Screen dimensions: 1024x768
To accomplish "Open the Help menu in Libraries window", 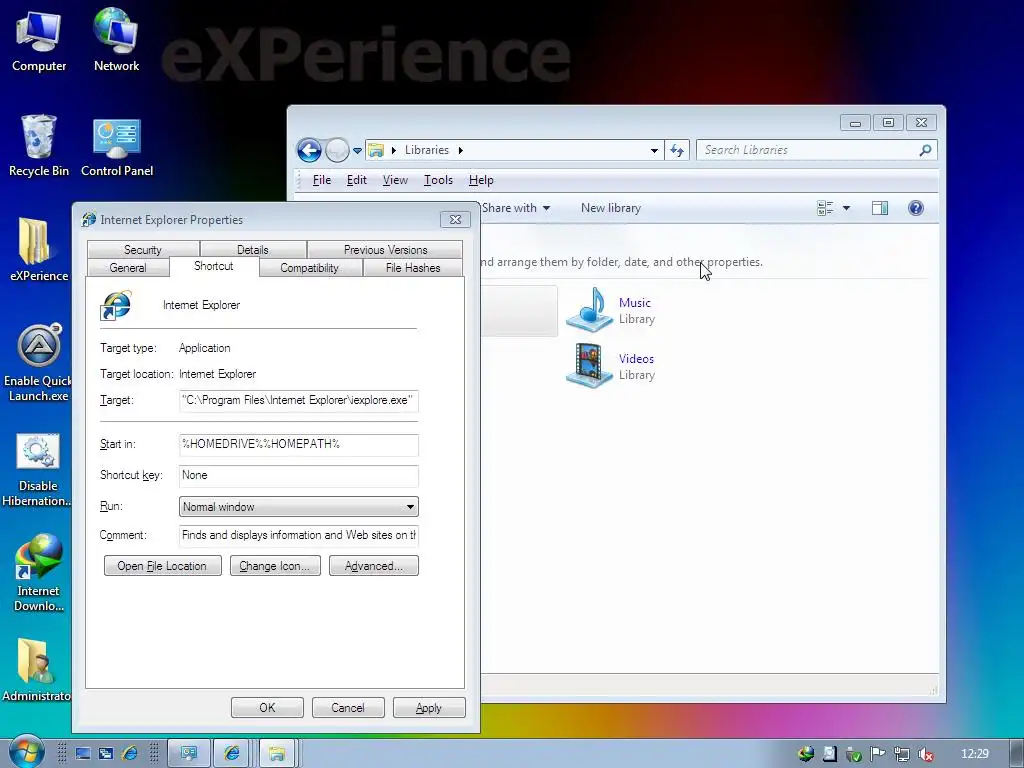I will [x=481, y=180].
